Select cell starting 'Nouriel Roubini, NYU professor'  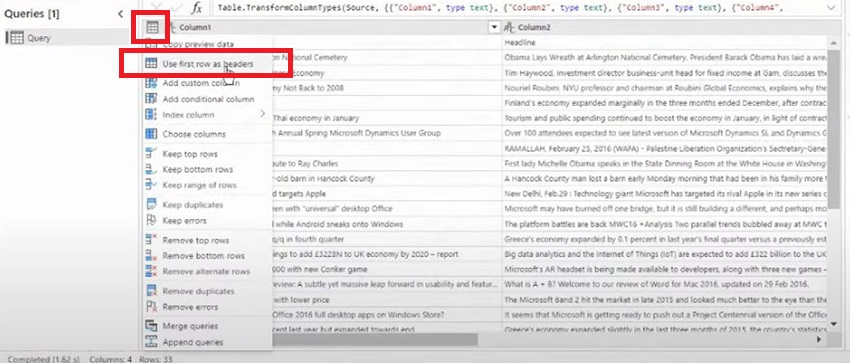click(664, 88)
